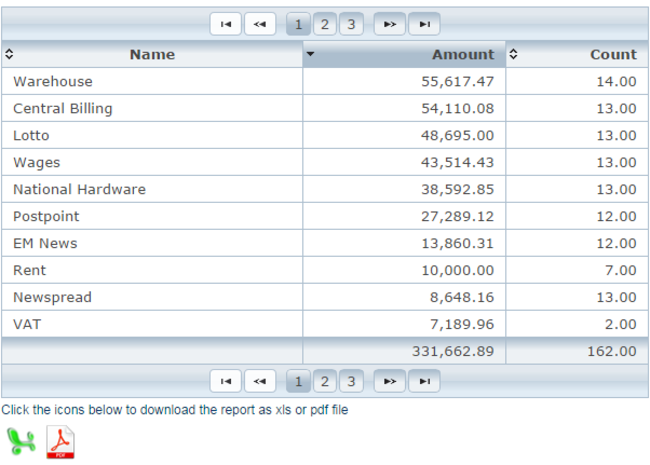
Task: Sort table by Amount column header
Action: [x=404, y=54]
